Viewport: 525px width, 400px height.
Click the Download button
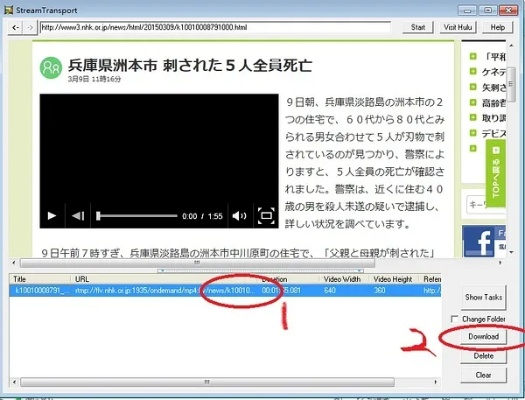483,336
